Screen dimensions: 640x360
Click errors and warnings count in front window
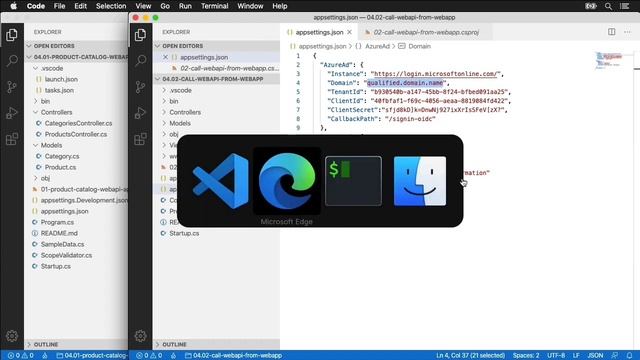[149, 355]
